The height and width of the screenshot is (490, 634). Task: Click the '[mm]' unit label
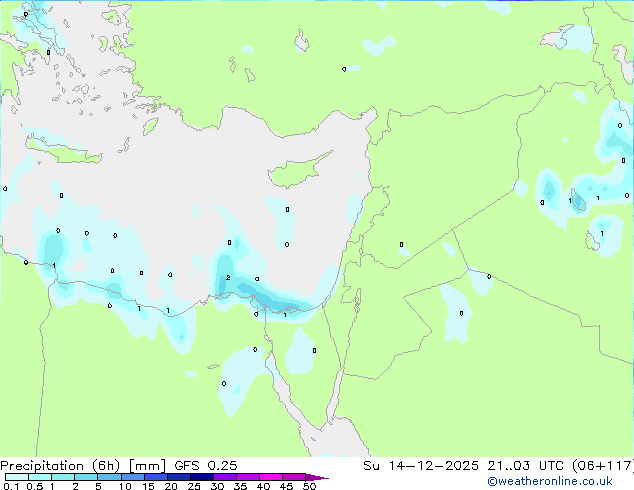tap(147, 466)
